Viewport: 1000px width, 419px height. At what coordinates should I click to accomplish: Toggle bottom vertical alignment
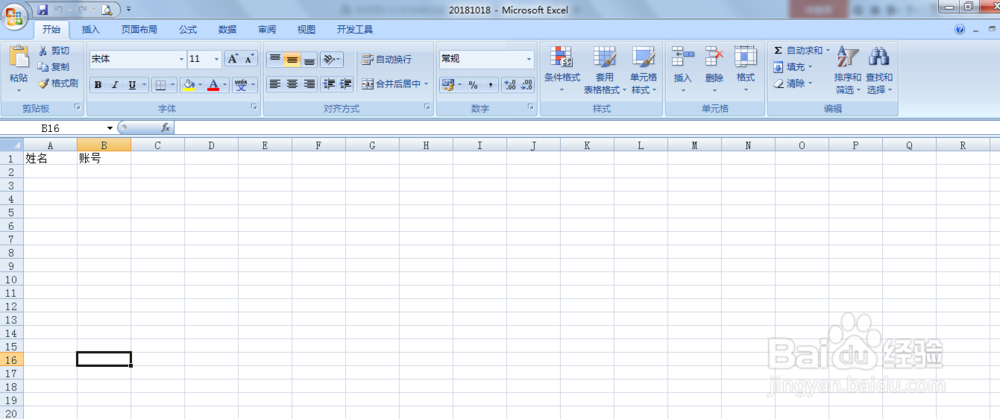(x=309, y=59)
